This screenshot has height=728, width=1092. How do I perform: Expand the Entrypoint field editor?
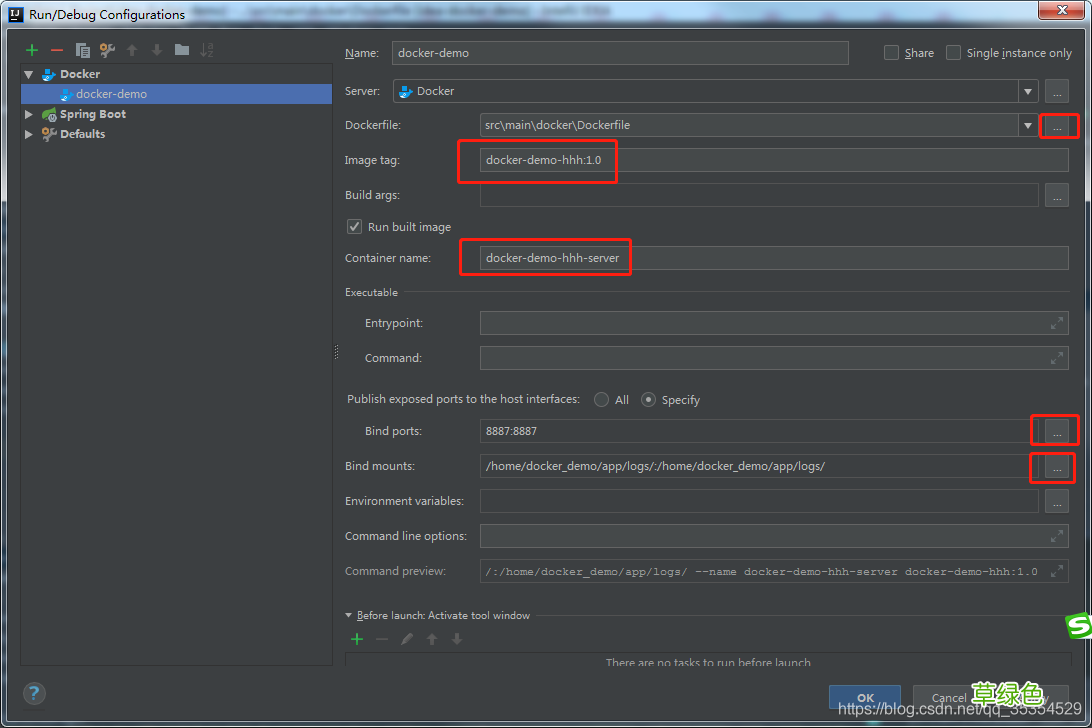1056,323
